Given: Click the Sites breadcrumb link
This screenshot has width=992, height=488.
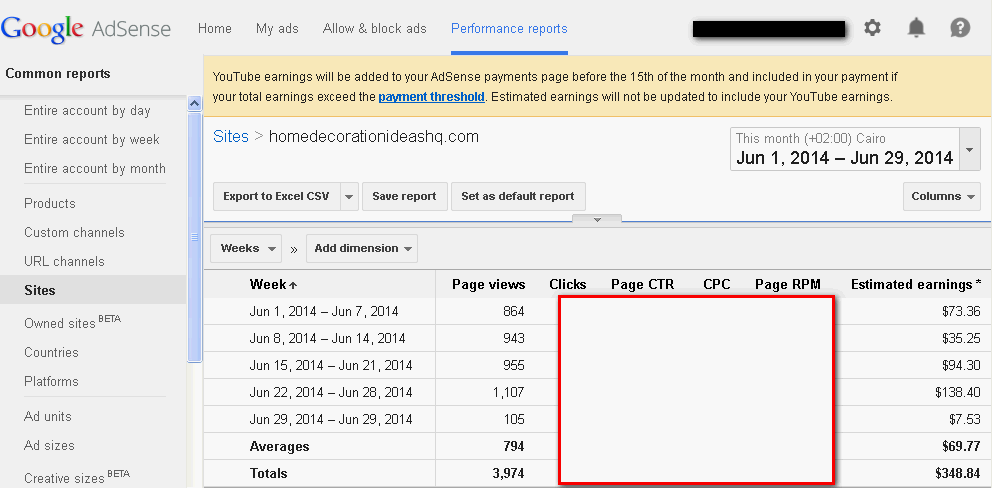Looking at the screenshot, I should pyautogui.click(x=231, y=136).
